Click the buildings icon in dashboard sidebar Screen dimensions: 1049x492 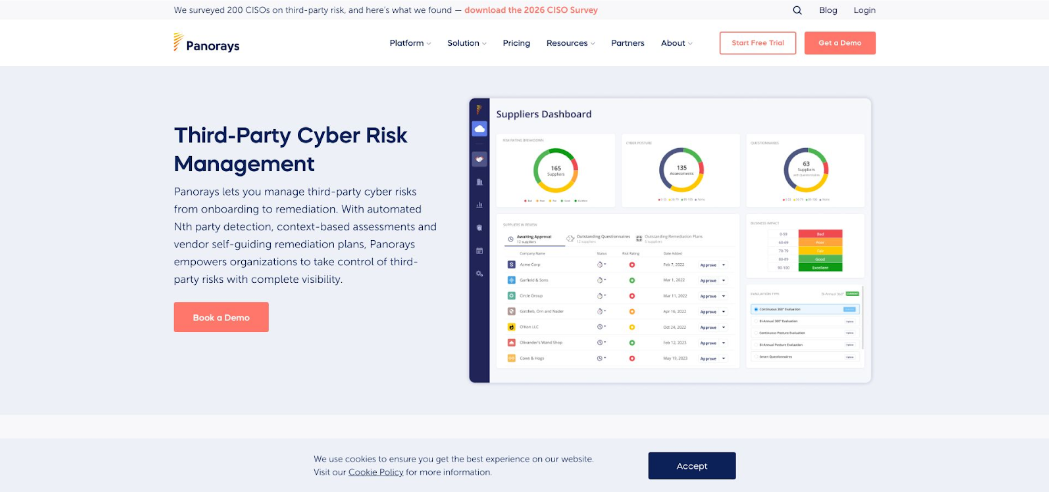click(x=479, y=182)
